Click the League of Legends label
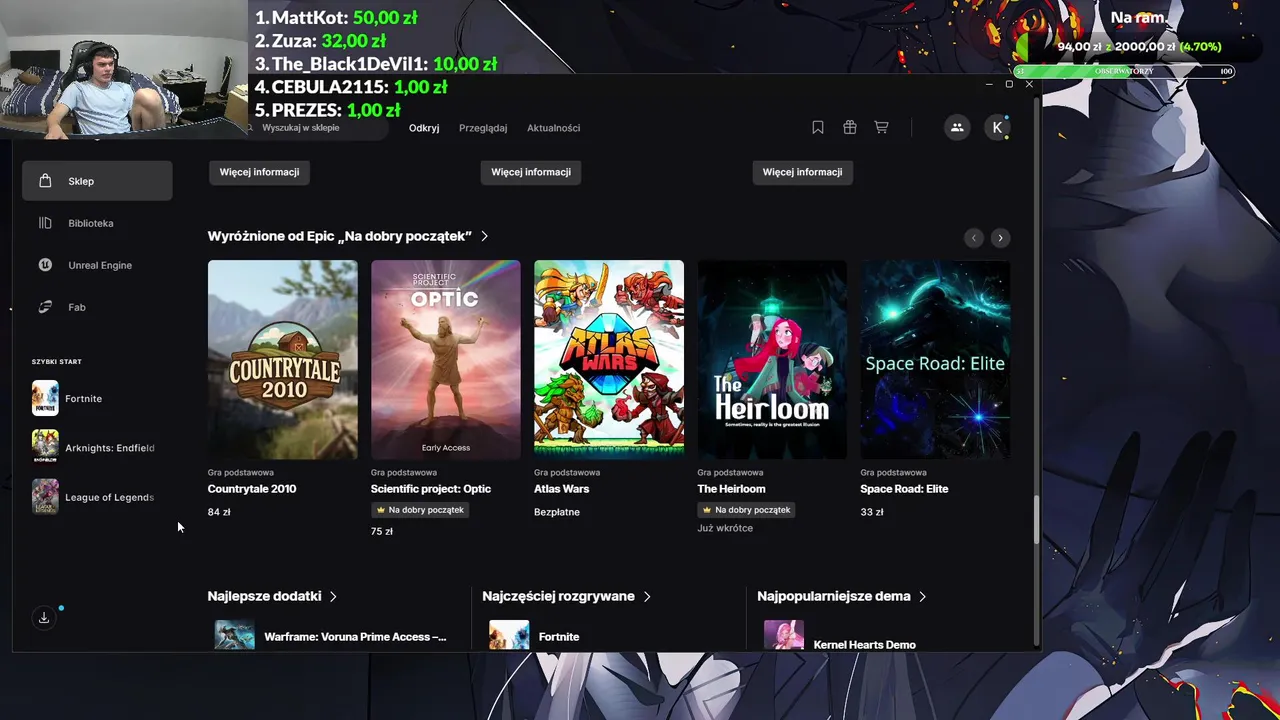Viewport: 1280px width, 720px height. point(109,498)
